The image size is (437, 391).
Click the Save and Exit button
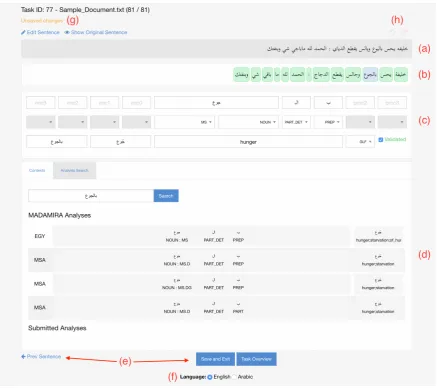coord(215,359)
